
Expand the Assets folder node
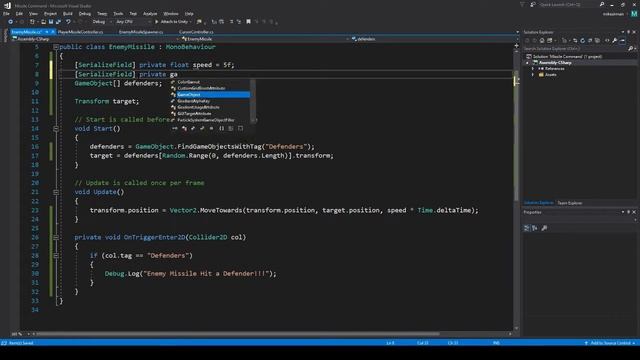(x=533, y=75)
